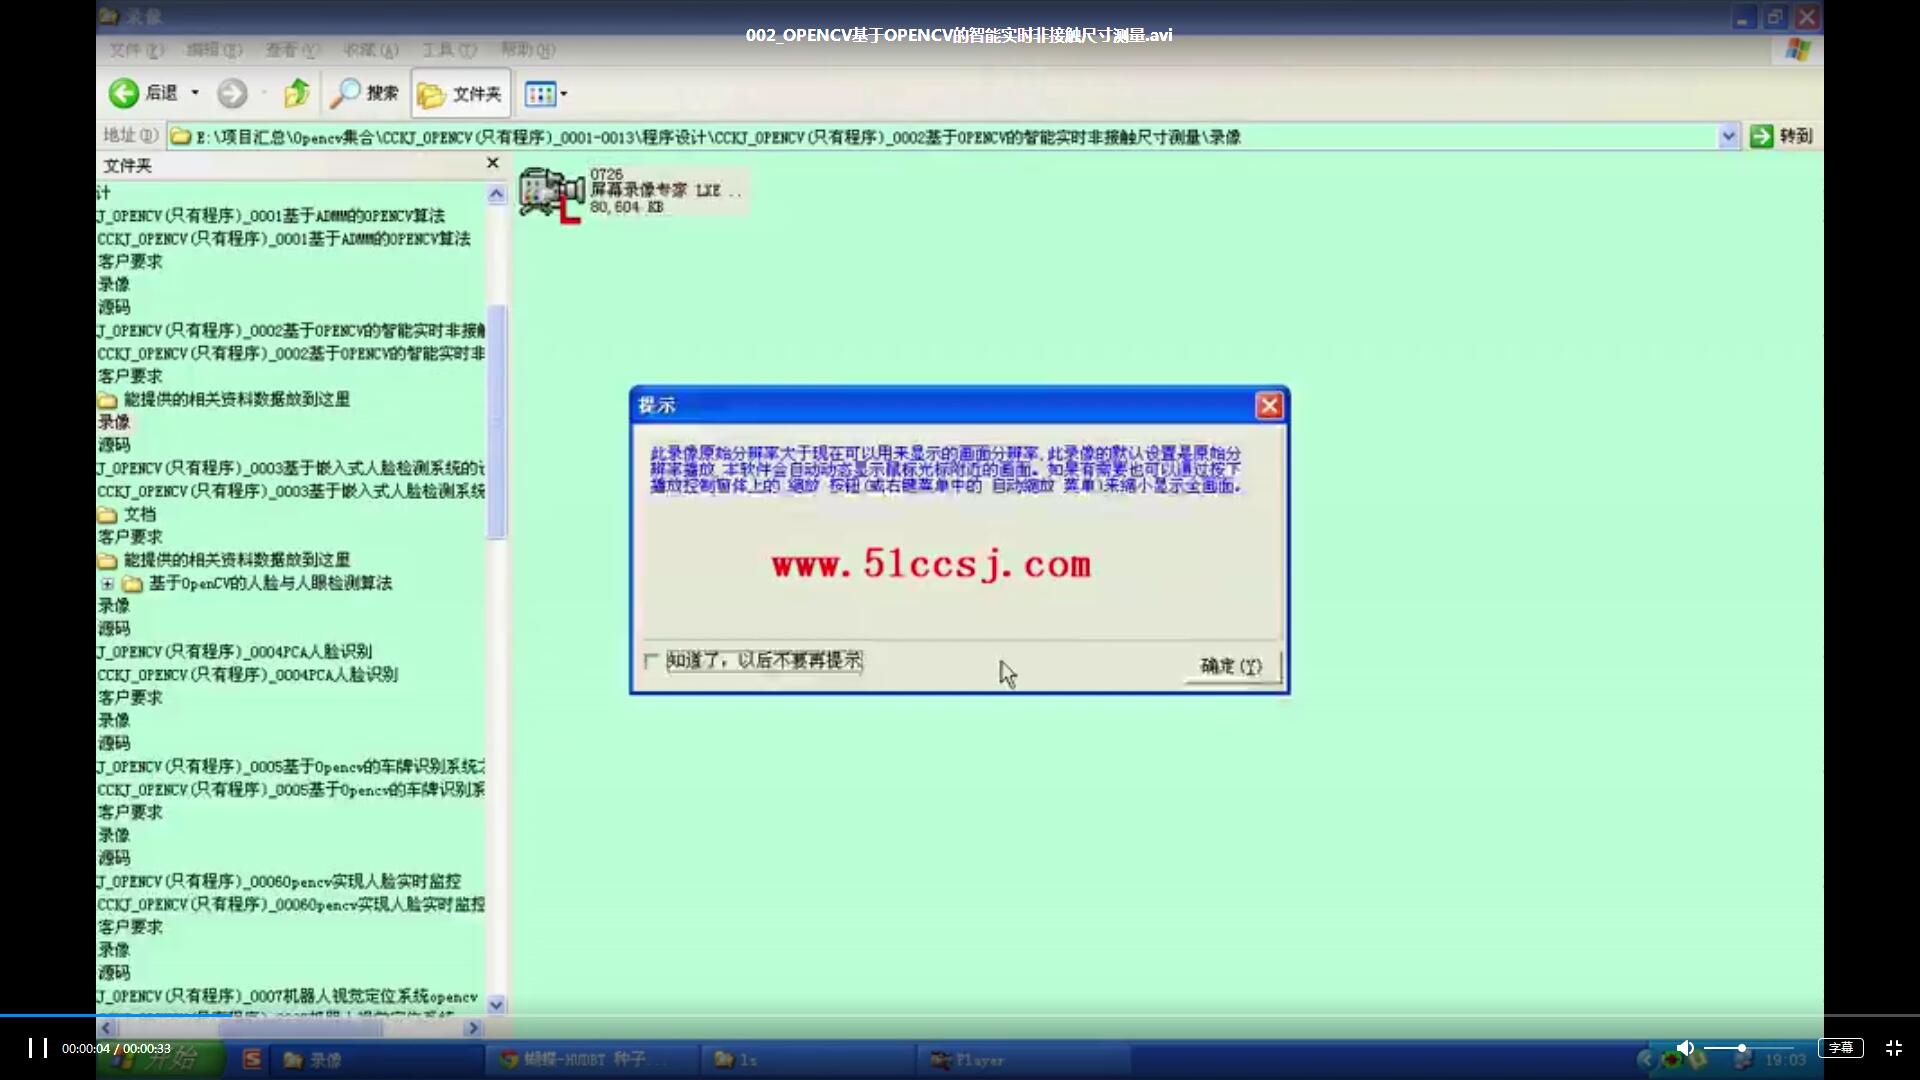Switch to Player taskbar window

point(1022,1060)
